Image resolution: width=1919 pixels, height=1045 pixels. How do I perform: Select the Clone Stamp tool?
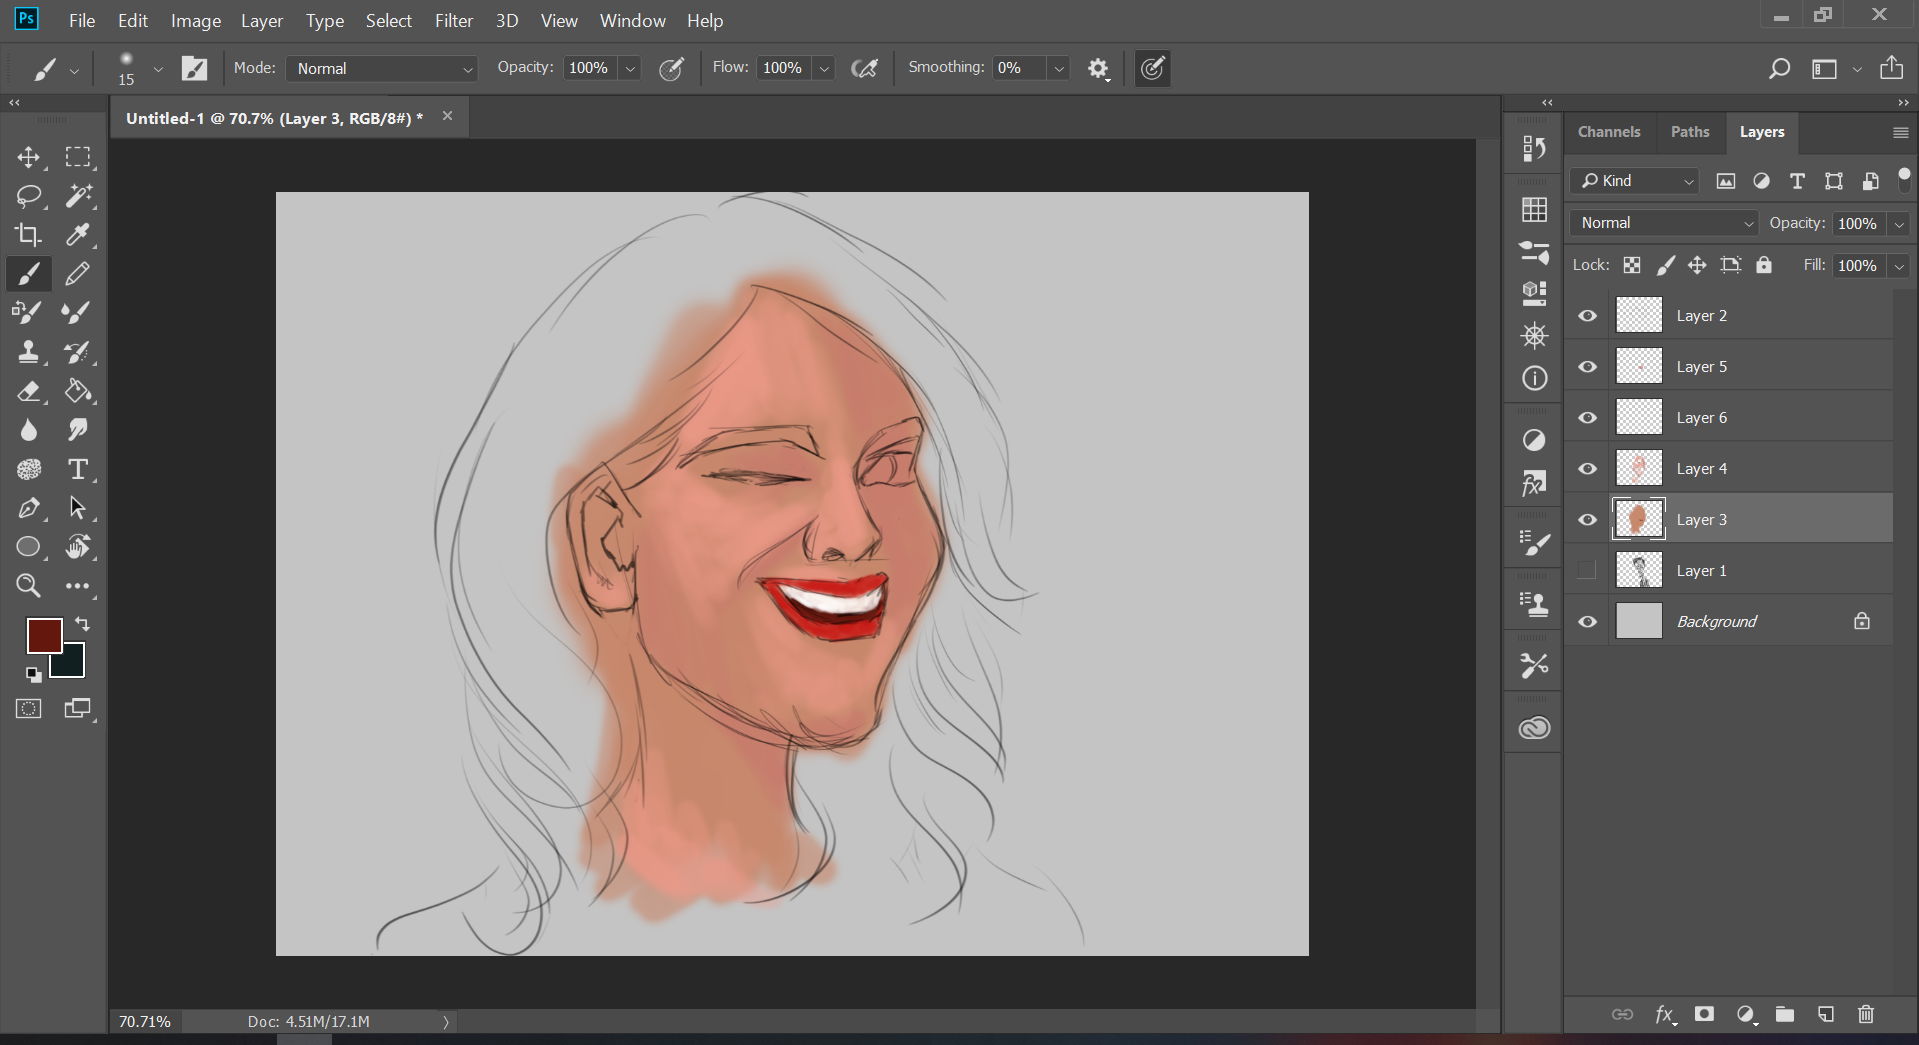28,351
